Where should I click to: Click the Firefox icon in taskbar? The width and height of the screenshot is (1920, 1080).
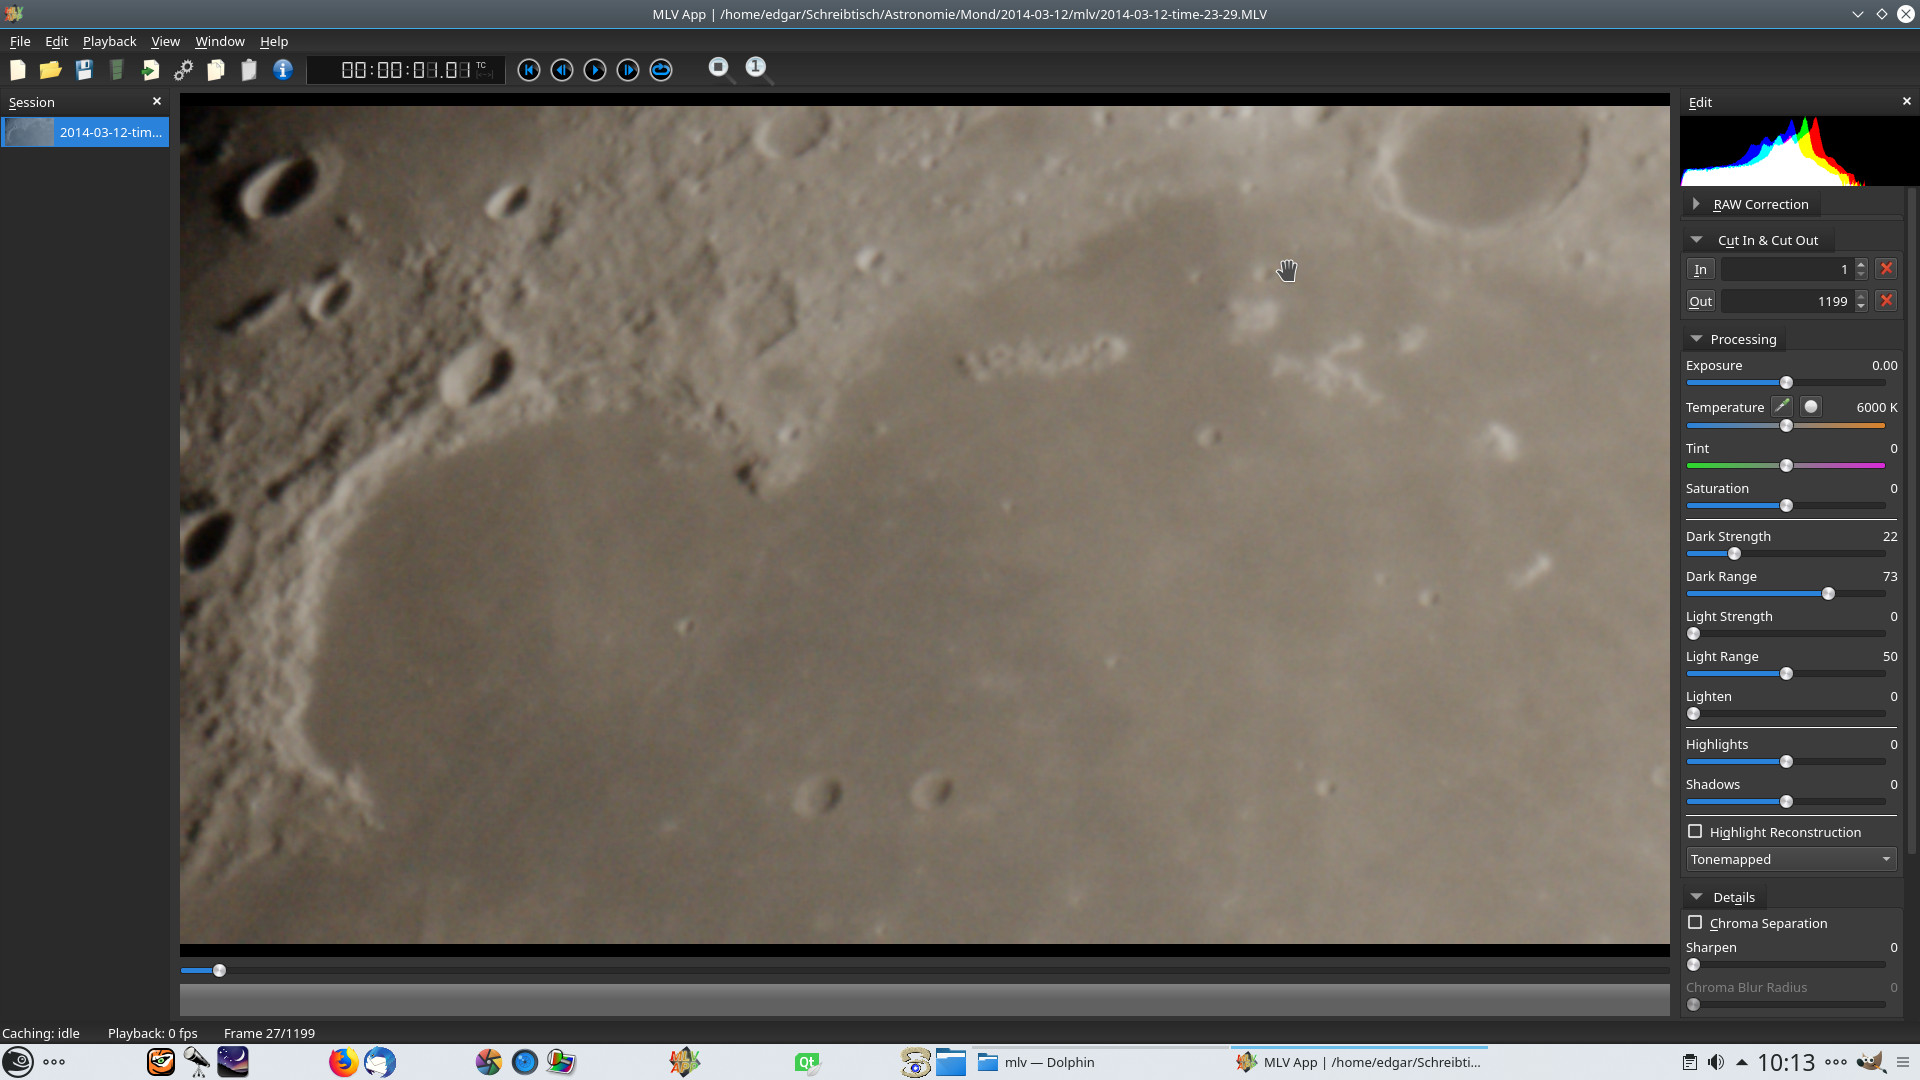(343, 1062)
